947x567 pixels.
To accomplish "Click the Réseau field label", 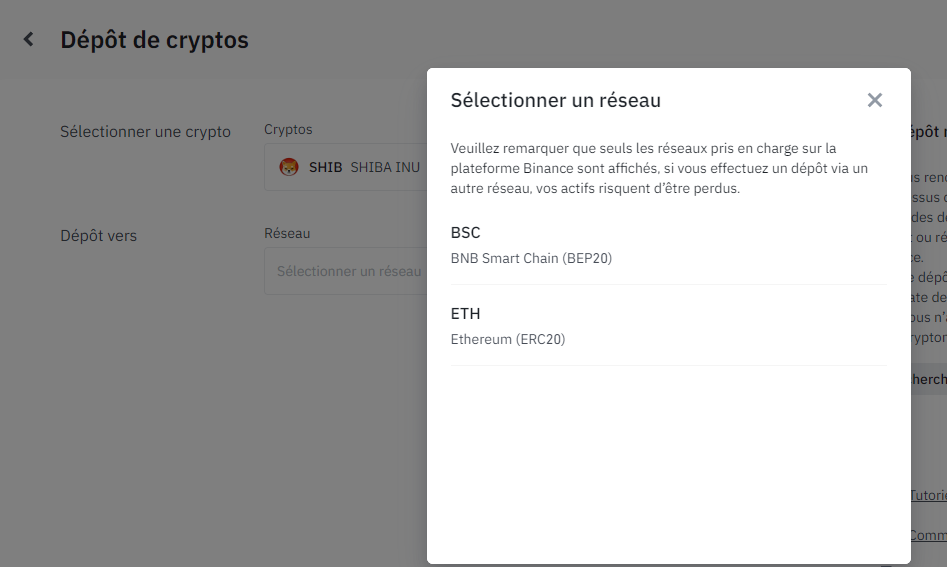I will click(287, 233).
